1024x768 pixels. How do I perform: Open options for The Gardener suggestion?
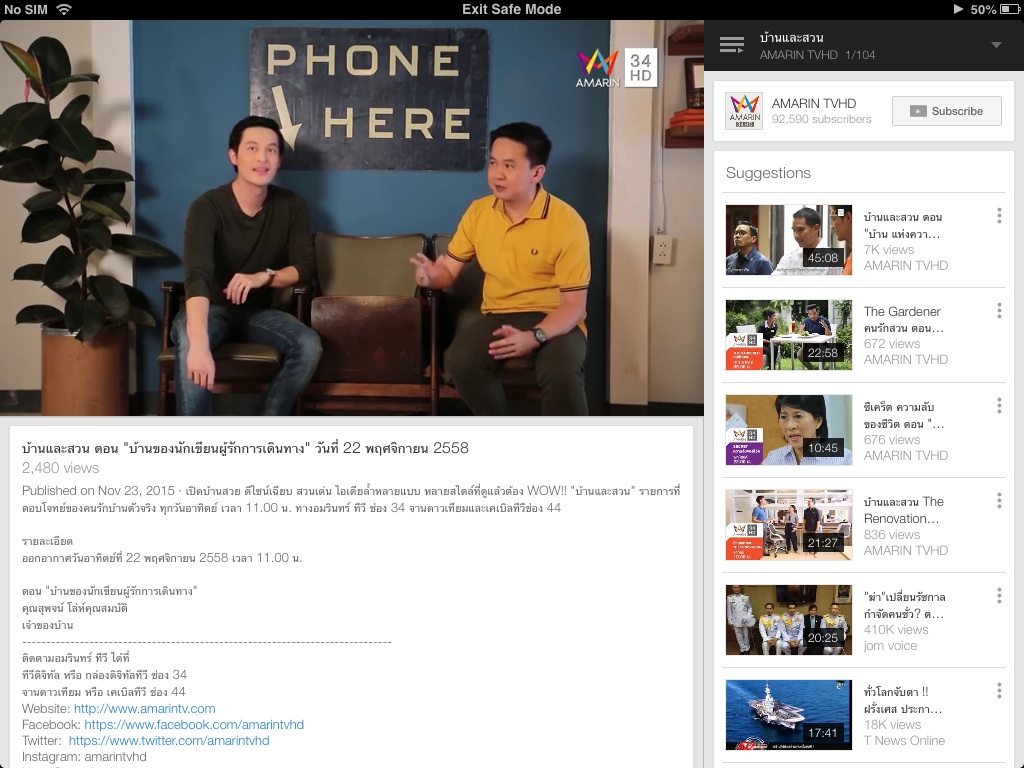pos(999,311)
